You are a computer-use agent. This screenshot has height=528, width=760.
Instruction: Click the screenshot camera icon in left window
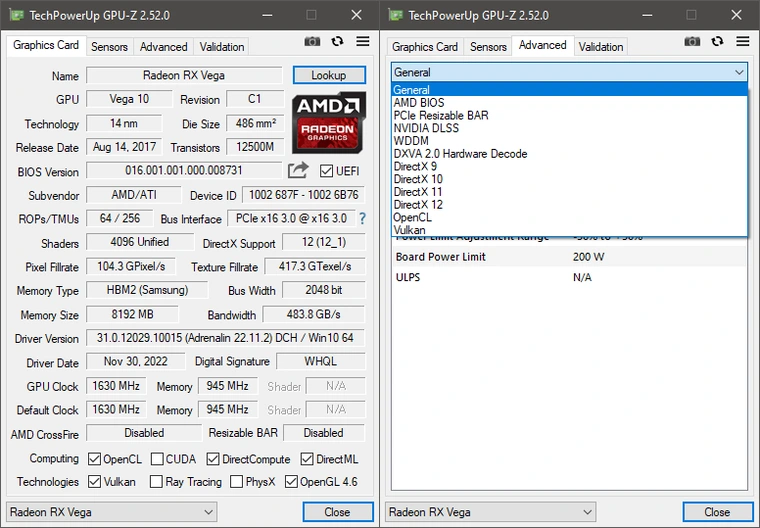pos(312,42)
